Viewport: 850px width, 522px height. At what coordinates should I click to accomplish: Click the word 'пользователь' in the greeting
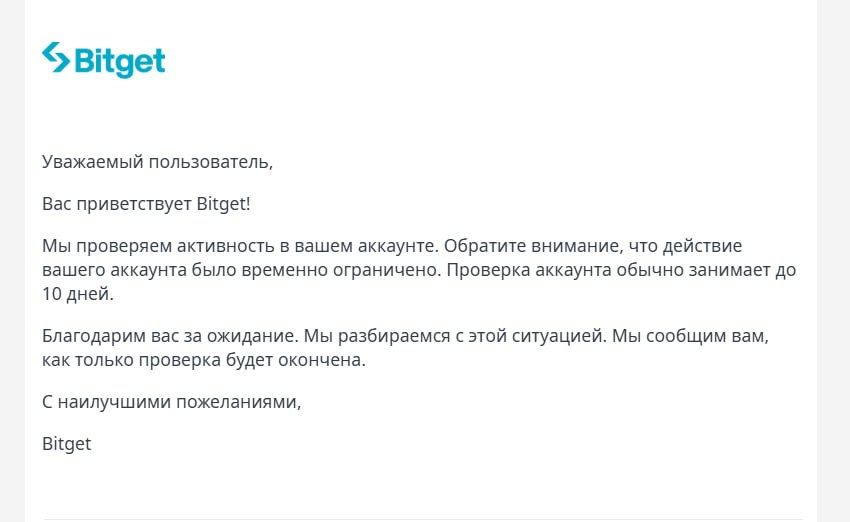tap(210, 162)
